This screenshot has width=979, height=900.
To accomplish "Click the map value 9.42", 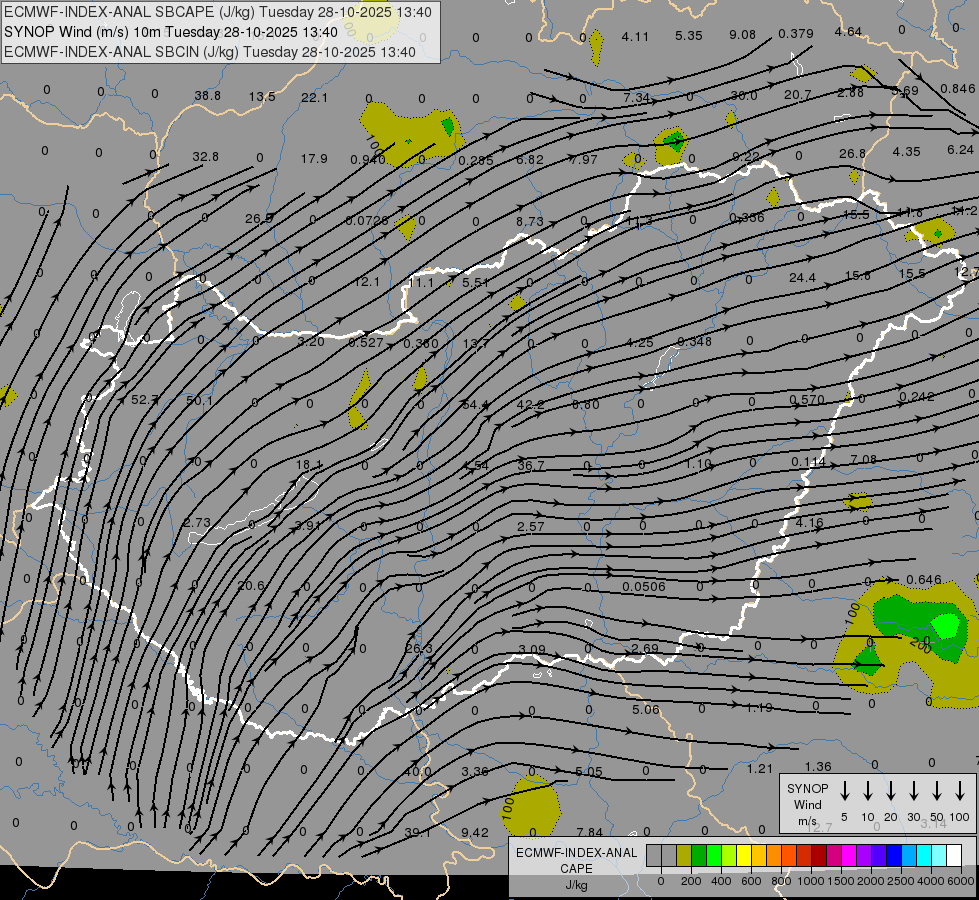I will 475,832.
